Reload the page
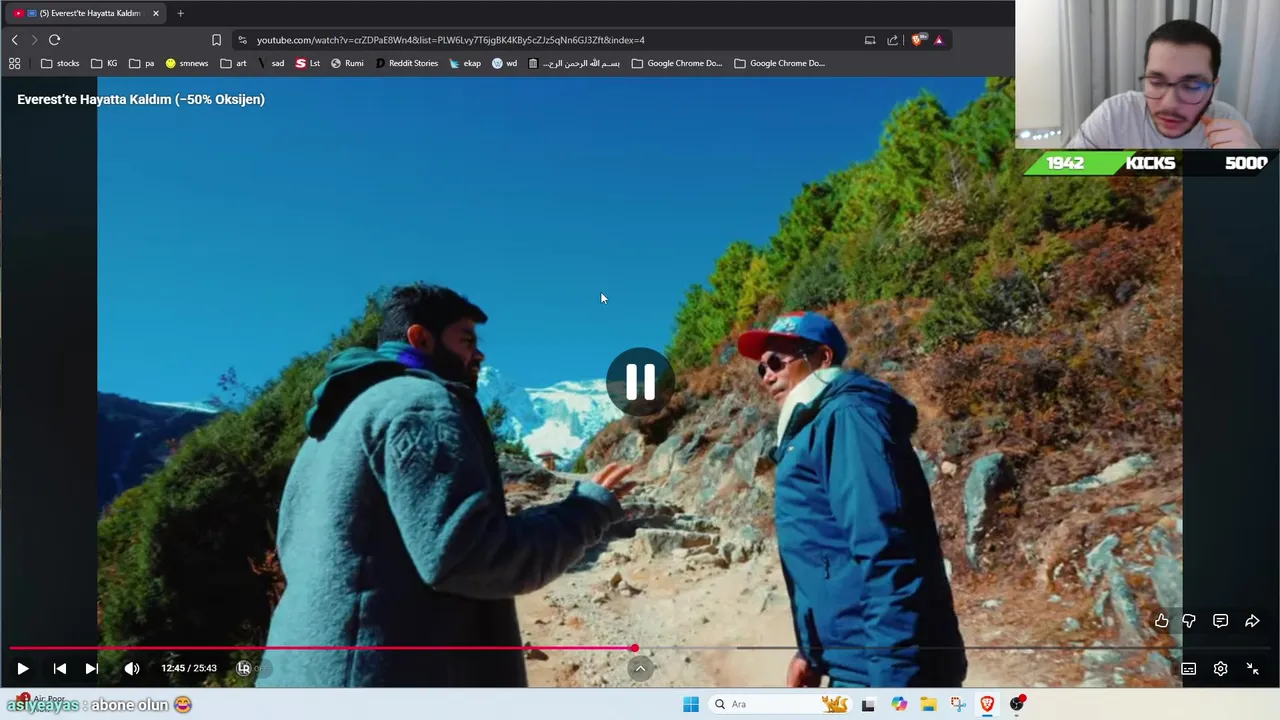 pos(54,40)
